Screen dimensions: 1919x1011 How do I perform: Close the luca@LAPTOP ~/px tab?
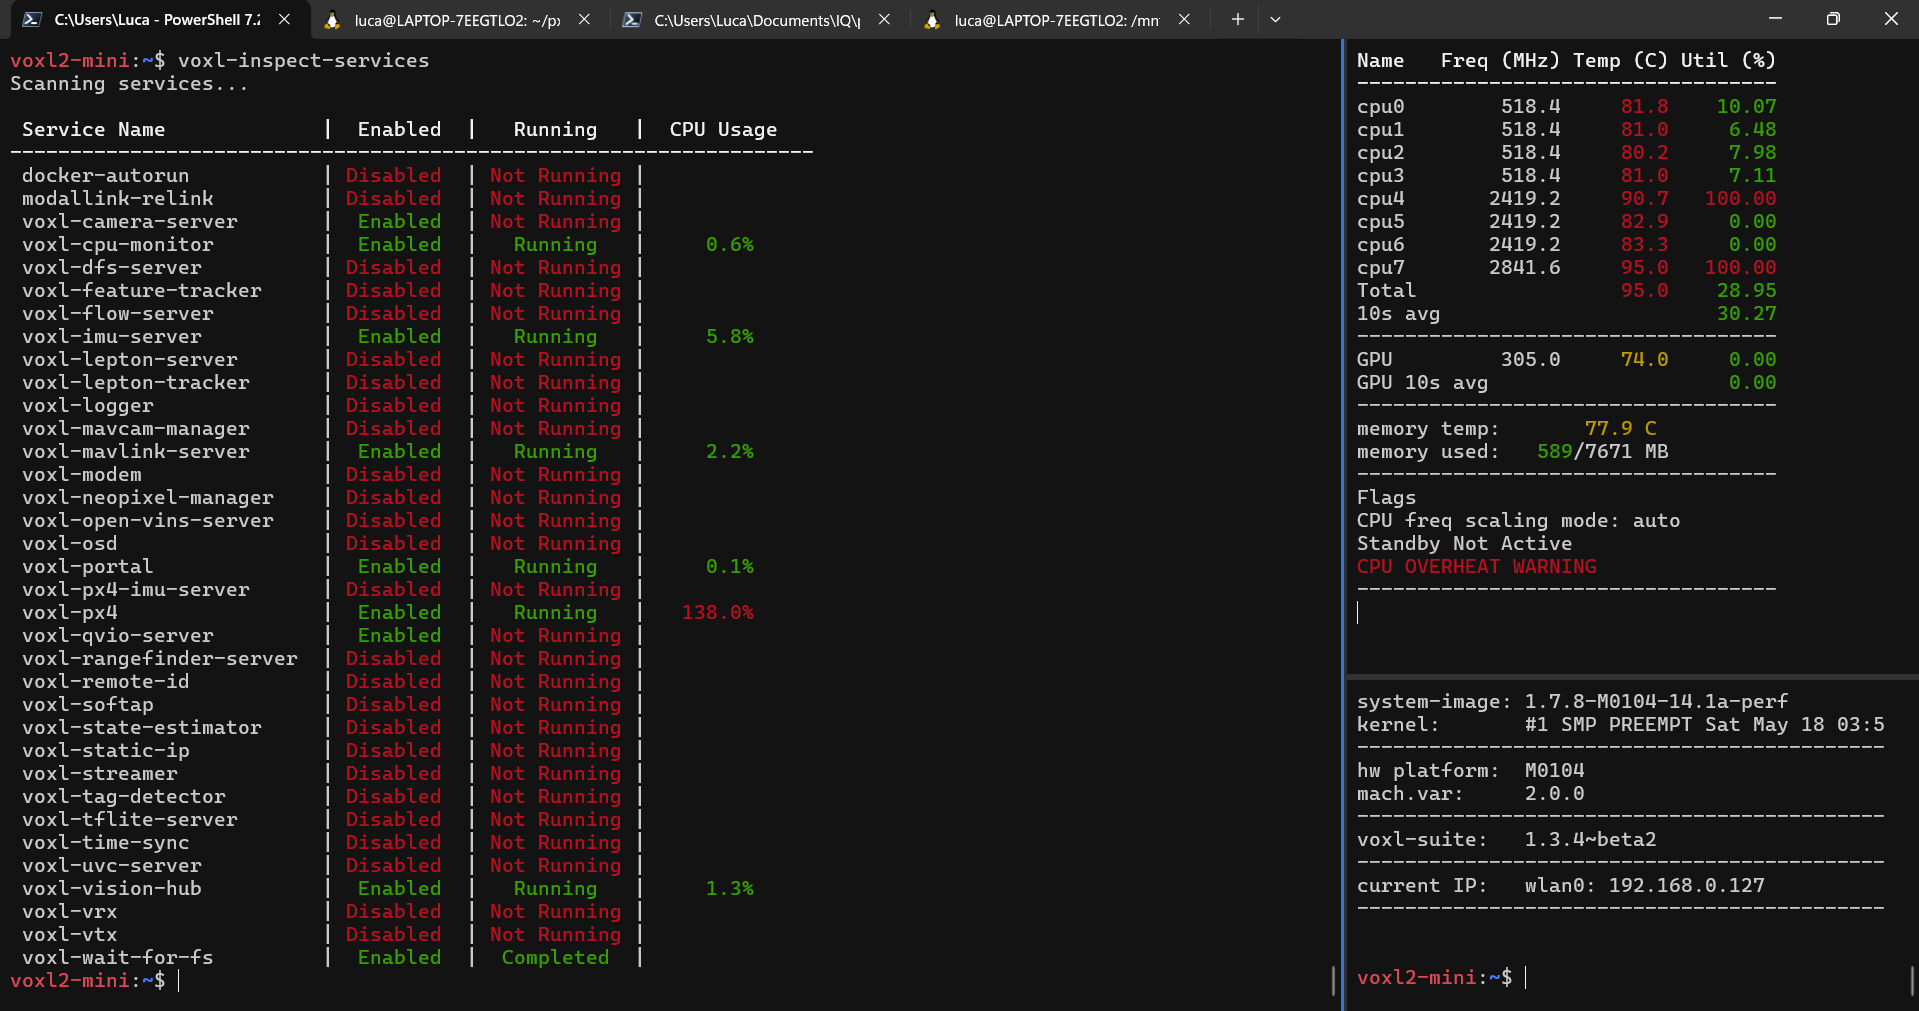tap(584, 19)
